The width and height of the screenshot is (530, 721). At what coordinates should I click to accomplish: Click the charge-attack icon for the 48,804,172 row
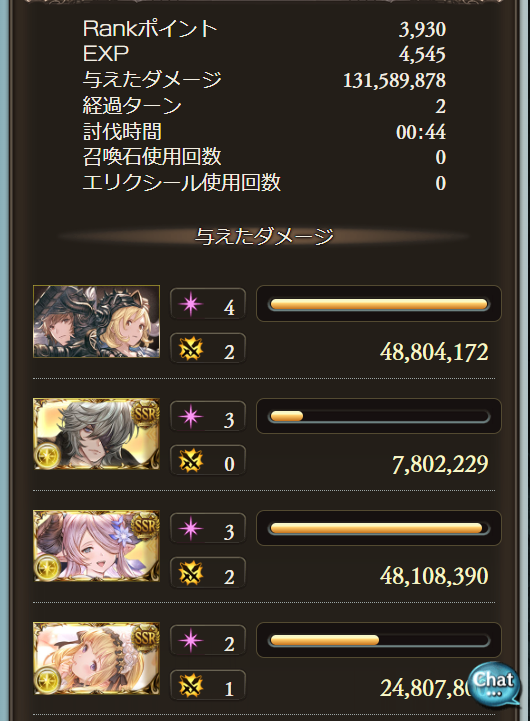(x=191, y=349)
